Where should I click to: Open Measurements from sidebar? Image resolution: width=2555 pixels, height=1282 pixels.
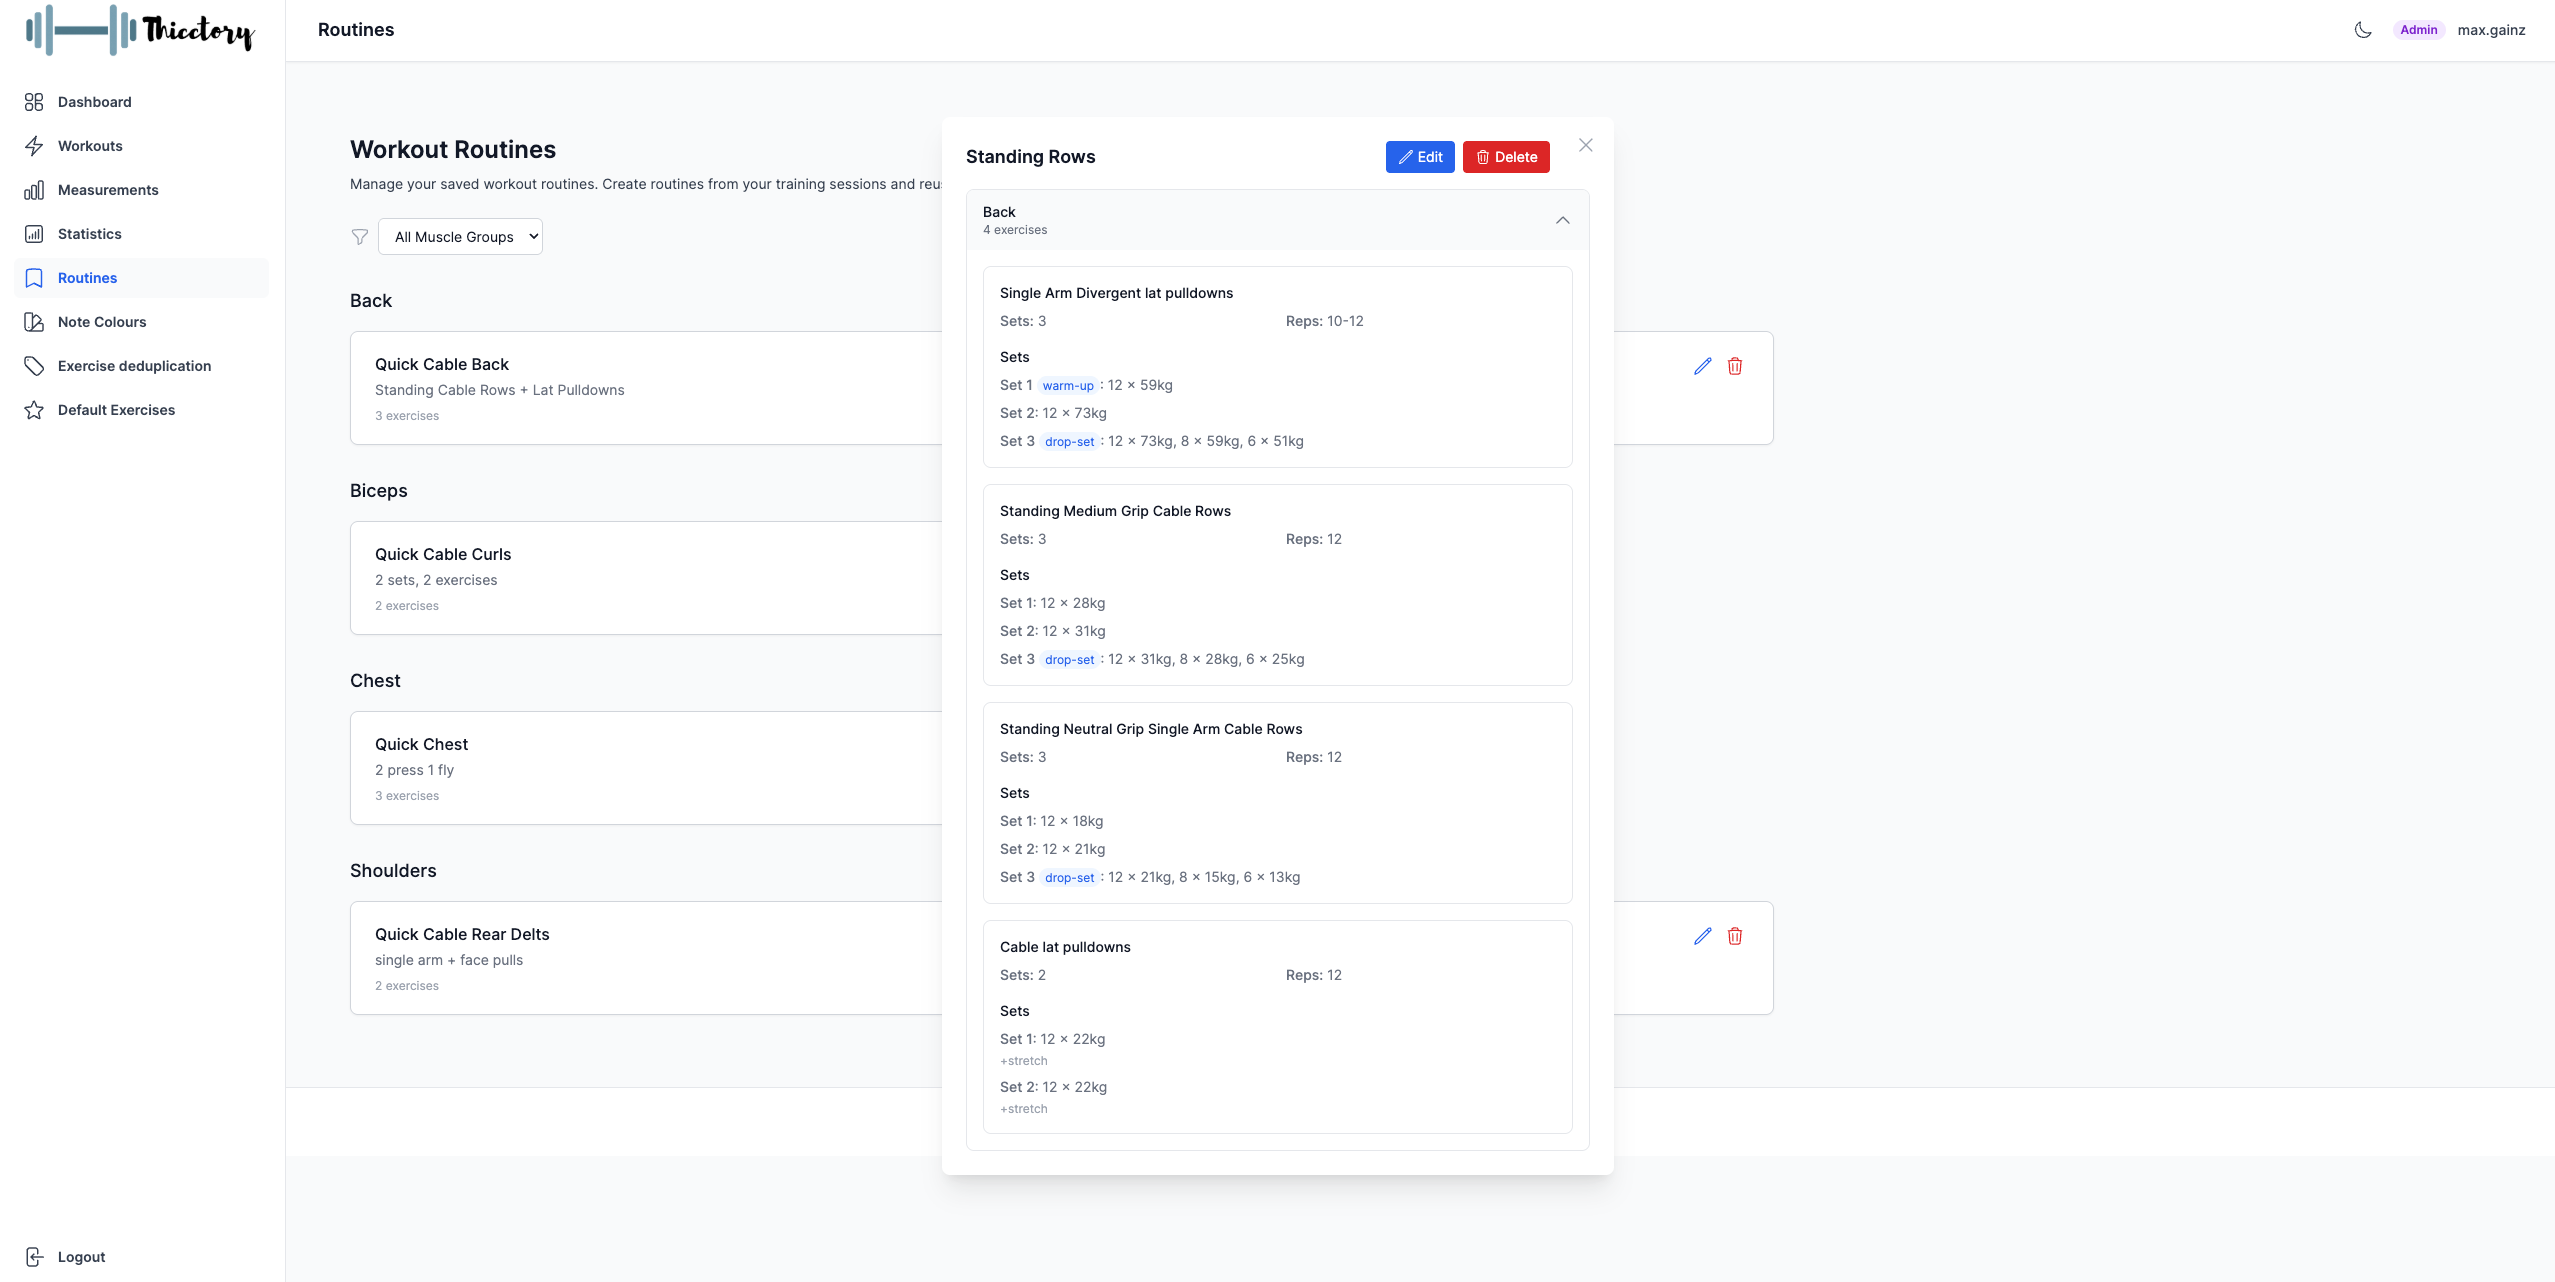[x=108, y=190]
